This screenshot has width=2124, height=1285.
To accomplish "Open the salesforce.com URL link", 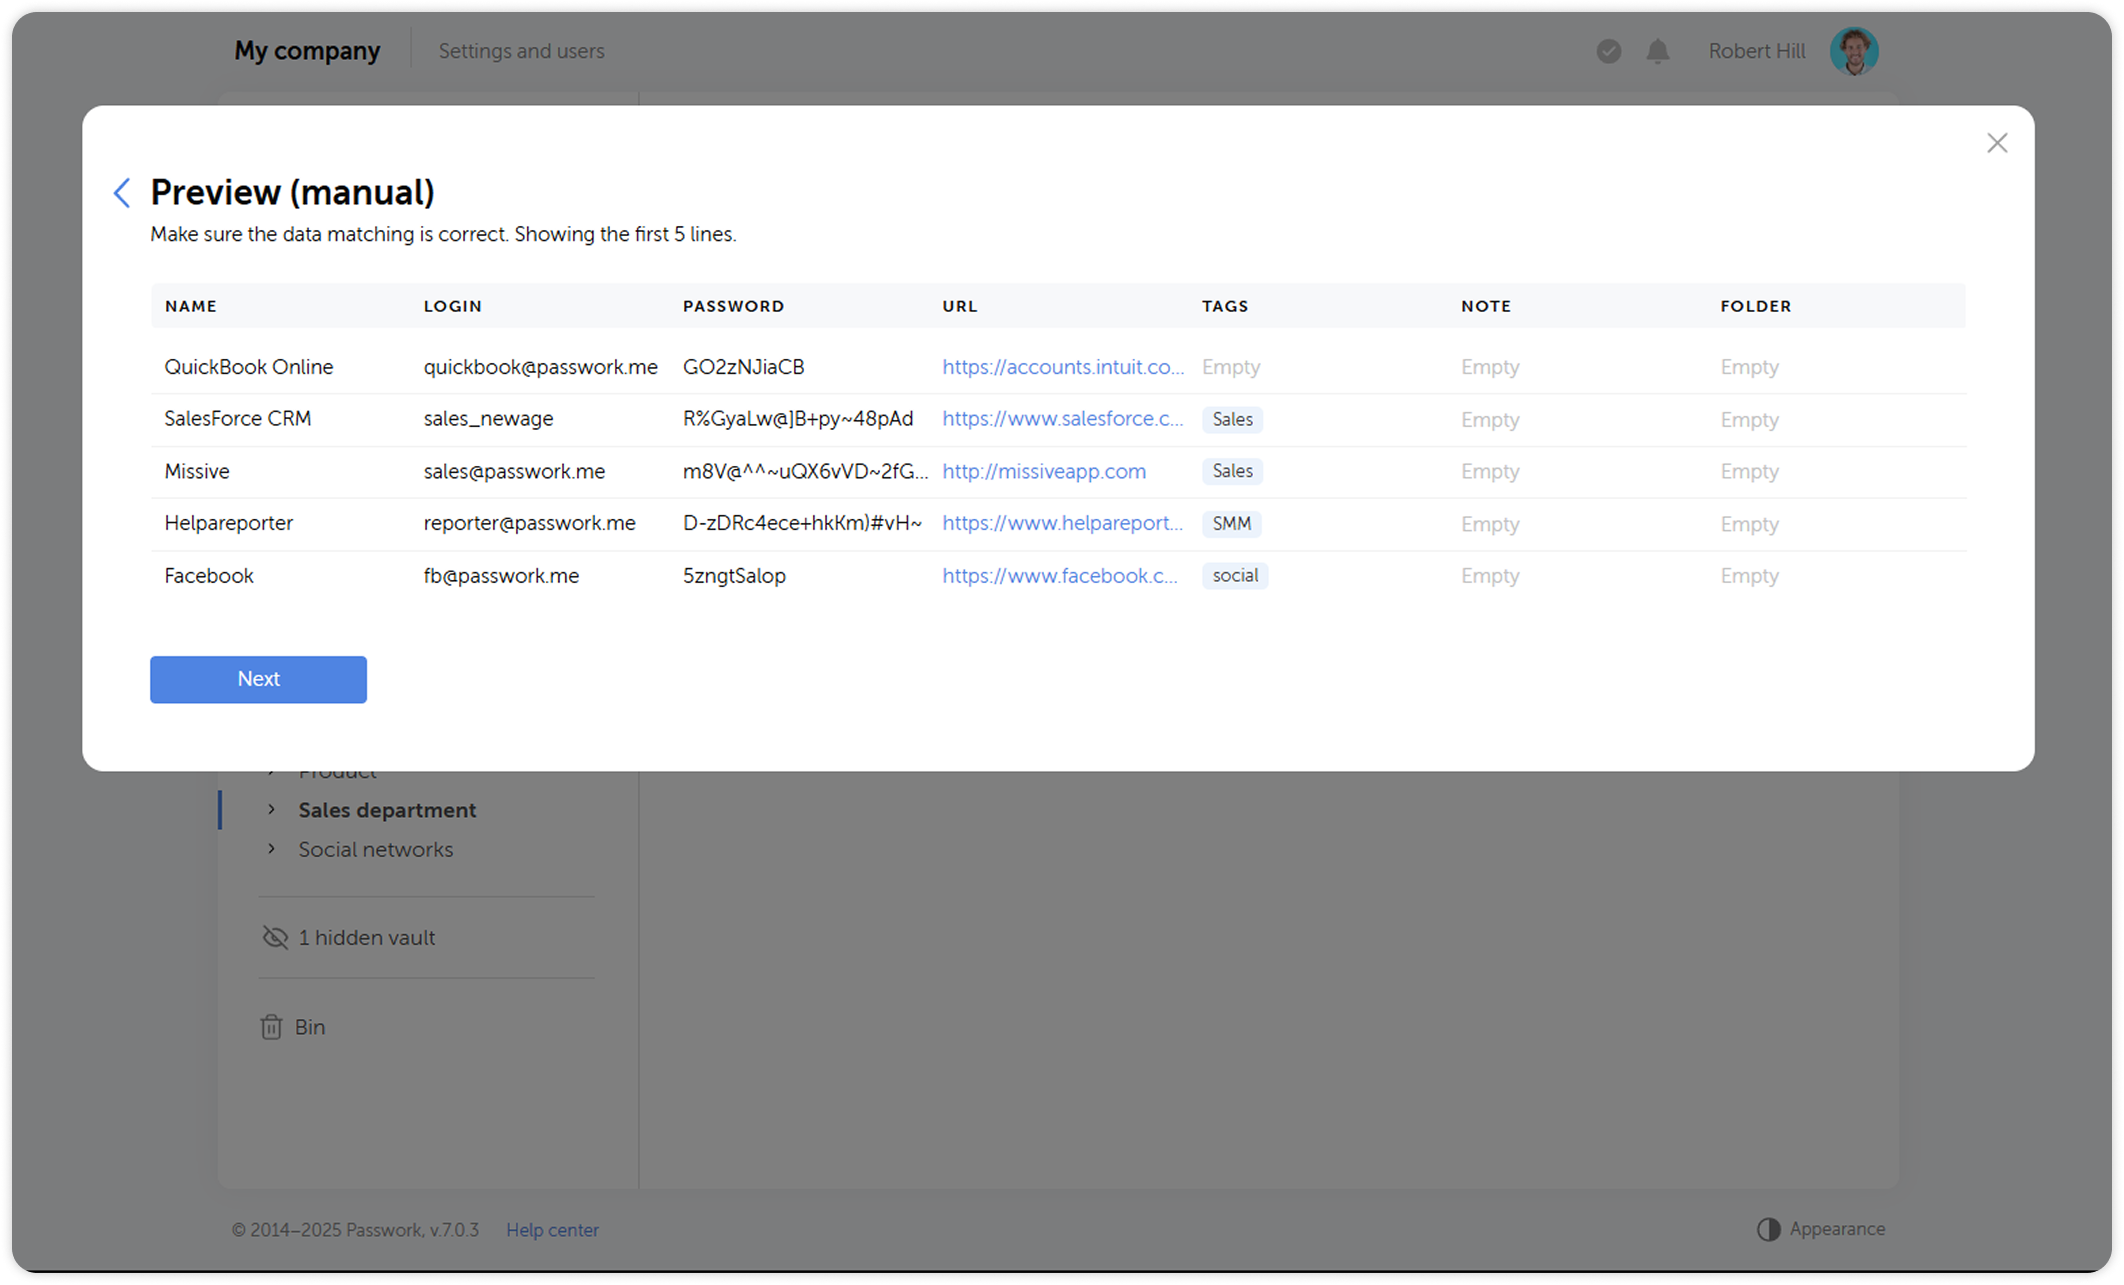I will (1063, 419).
